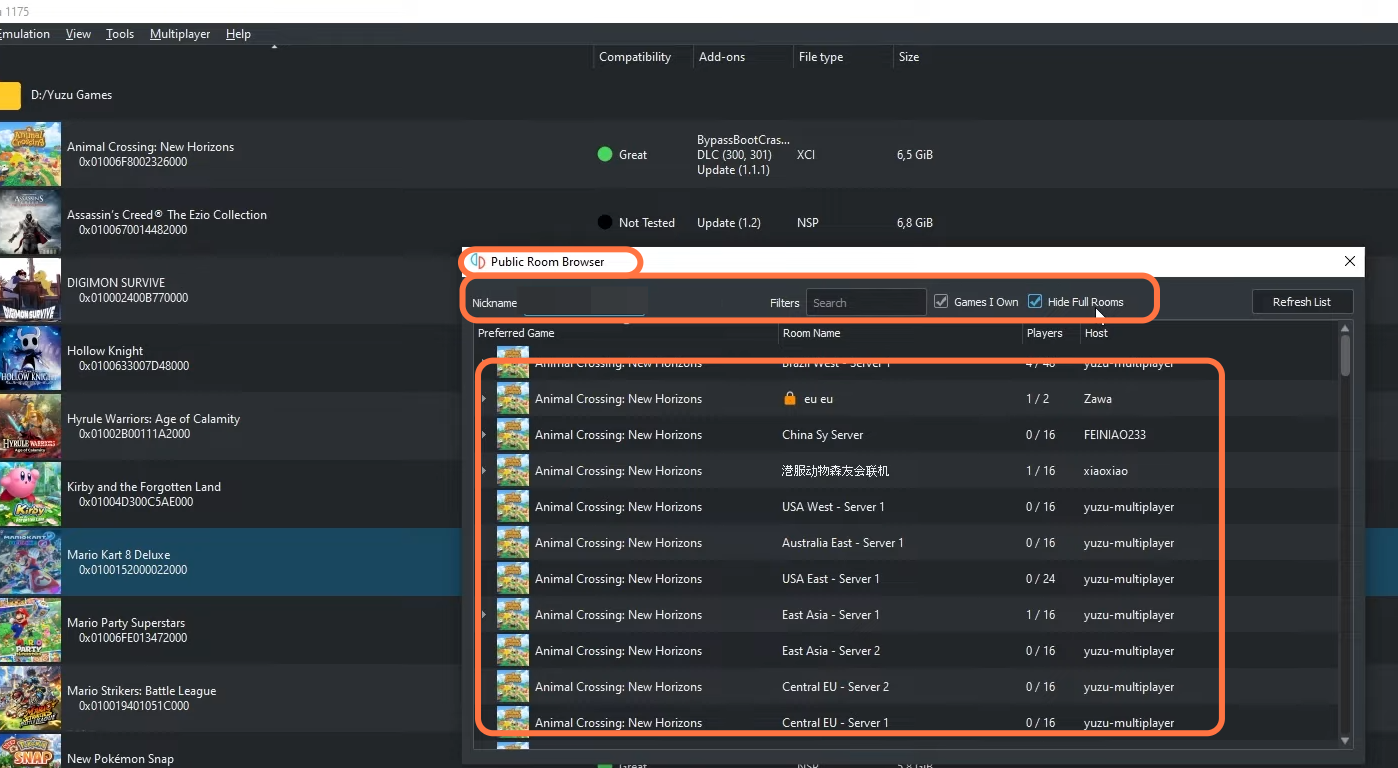
Task: Select the Kirby and the Forgotten Land icon
Action: 30,494
